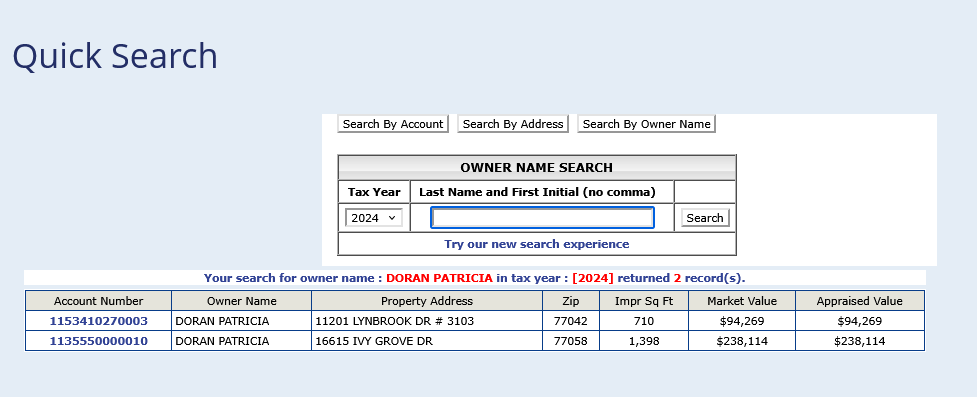Select the Impr Sq Ft column header
Viewport: 977px width, 397px height.
click(644, 301)
